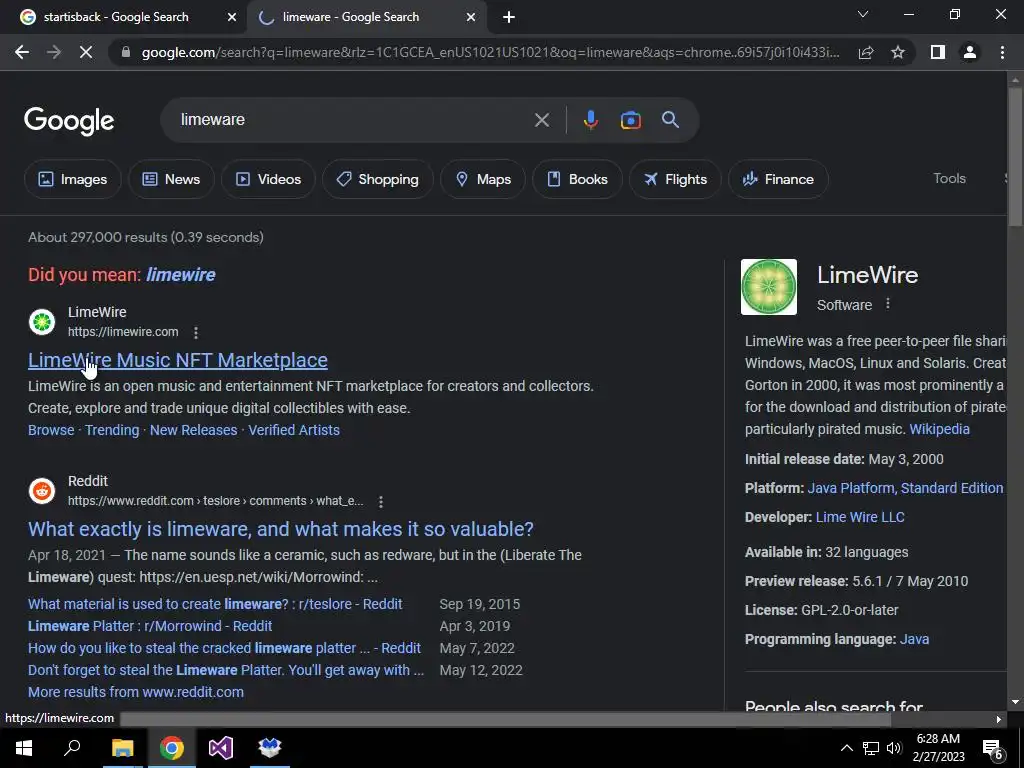
Task: Open More results from www.reddit.com
Action: click(x=136, y=692)
